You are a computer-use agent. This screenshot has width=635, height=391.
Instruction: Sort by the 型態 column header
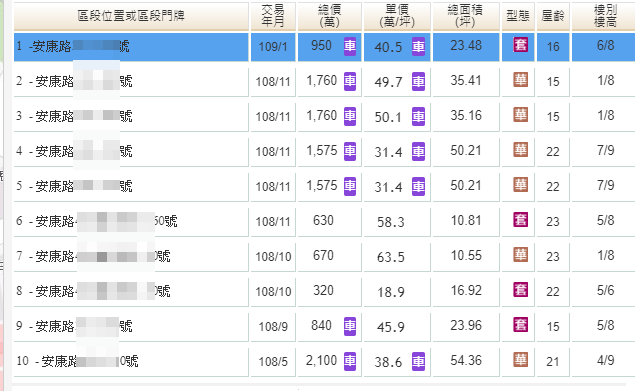pyautogui.click(x=518, y=16)
